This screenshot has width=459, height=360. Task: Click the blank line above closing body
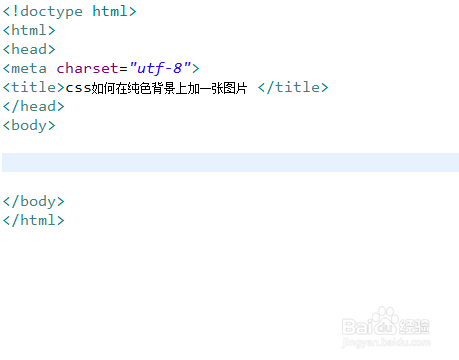point(230,182)
